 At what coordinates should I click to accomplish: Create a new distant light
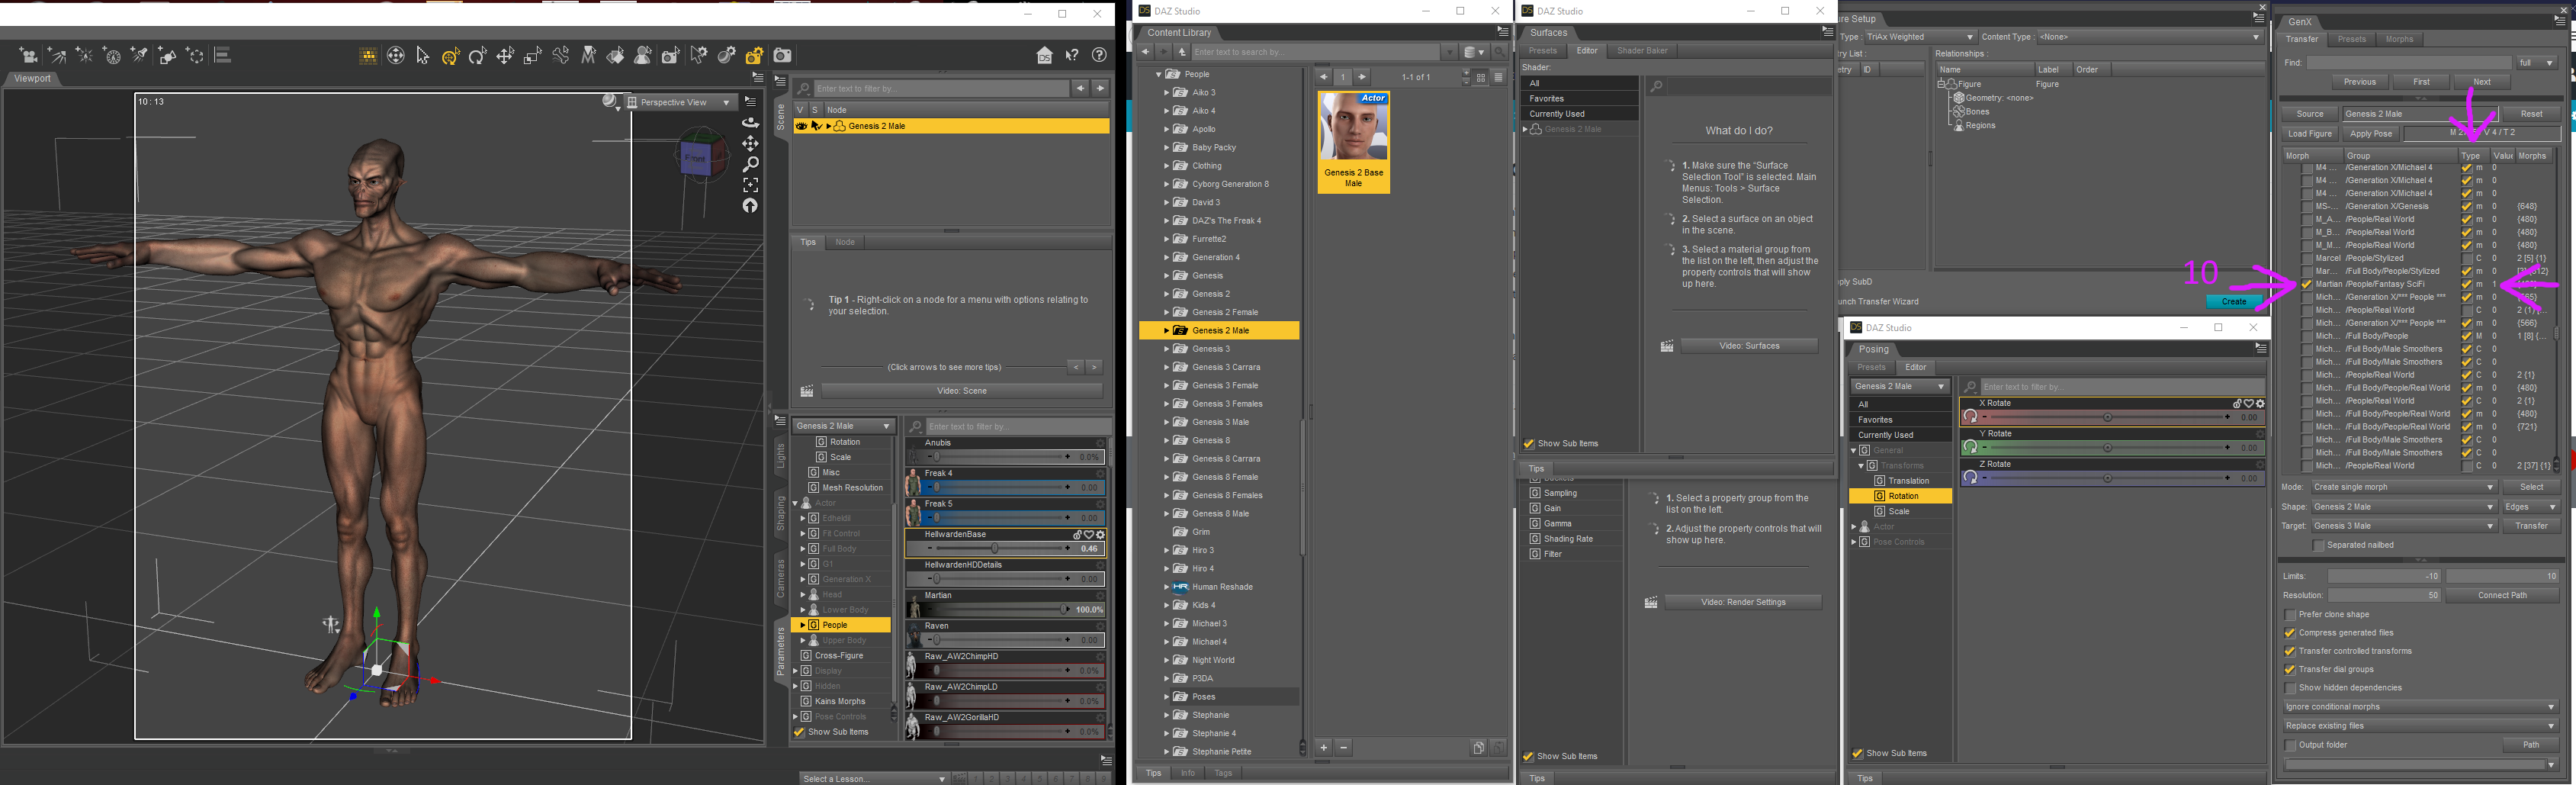[56, 56]
